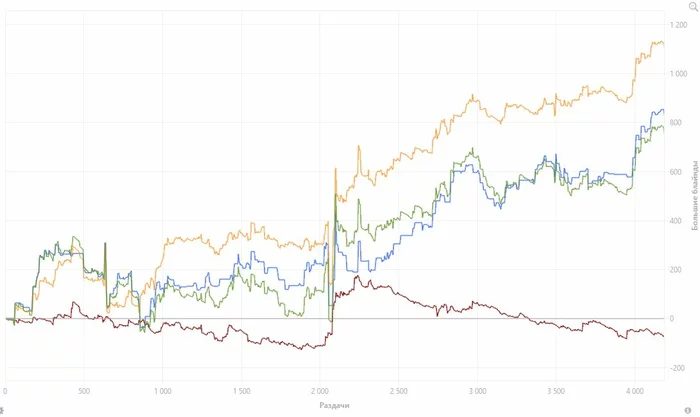700x417 pixels.
Task: Open chart settings via the gear icon
Action: coord(3,409)
